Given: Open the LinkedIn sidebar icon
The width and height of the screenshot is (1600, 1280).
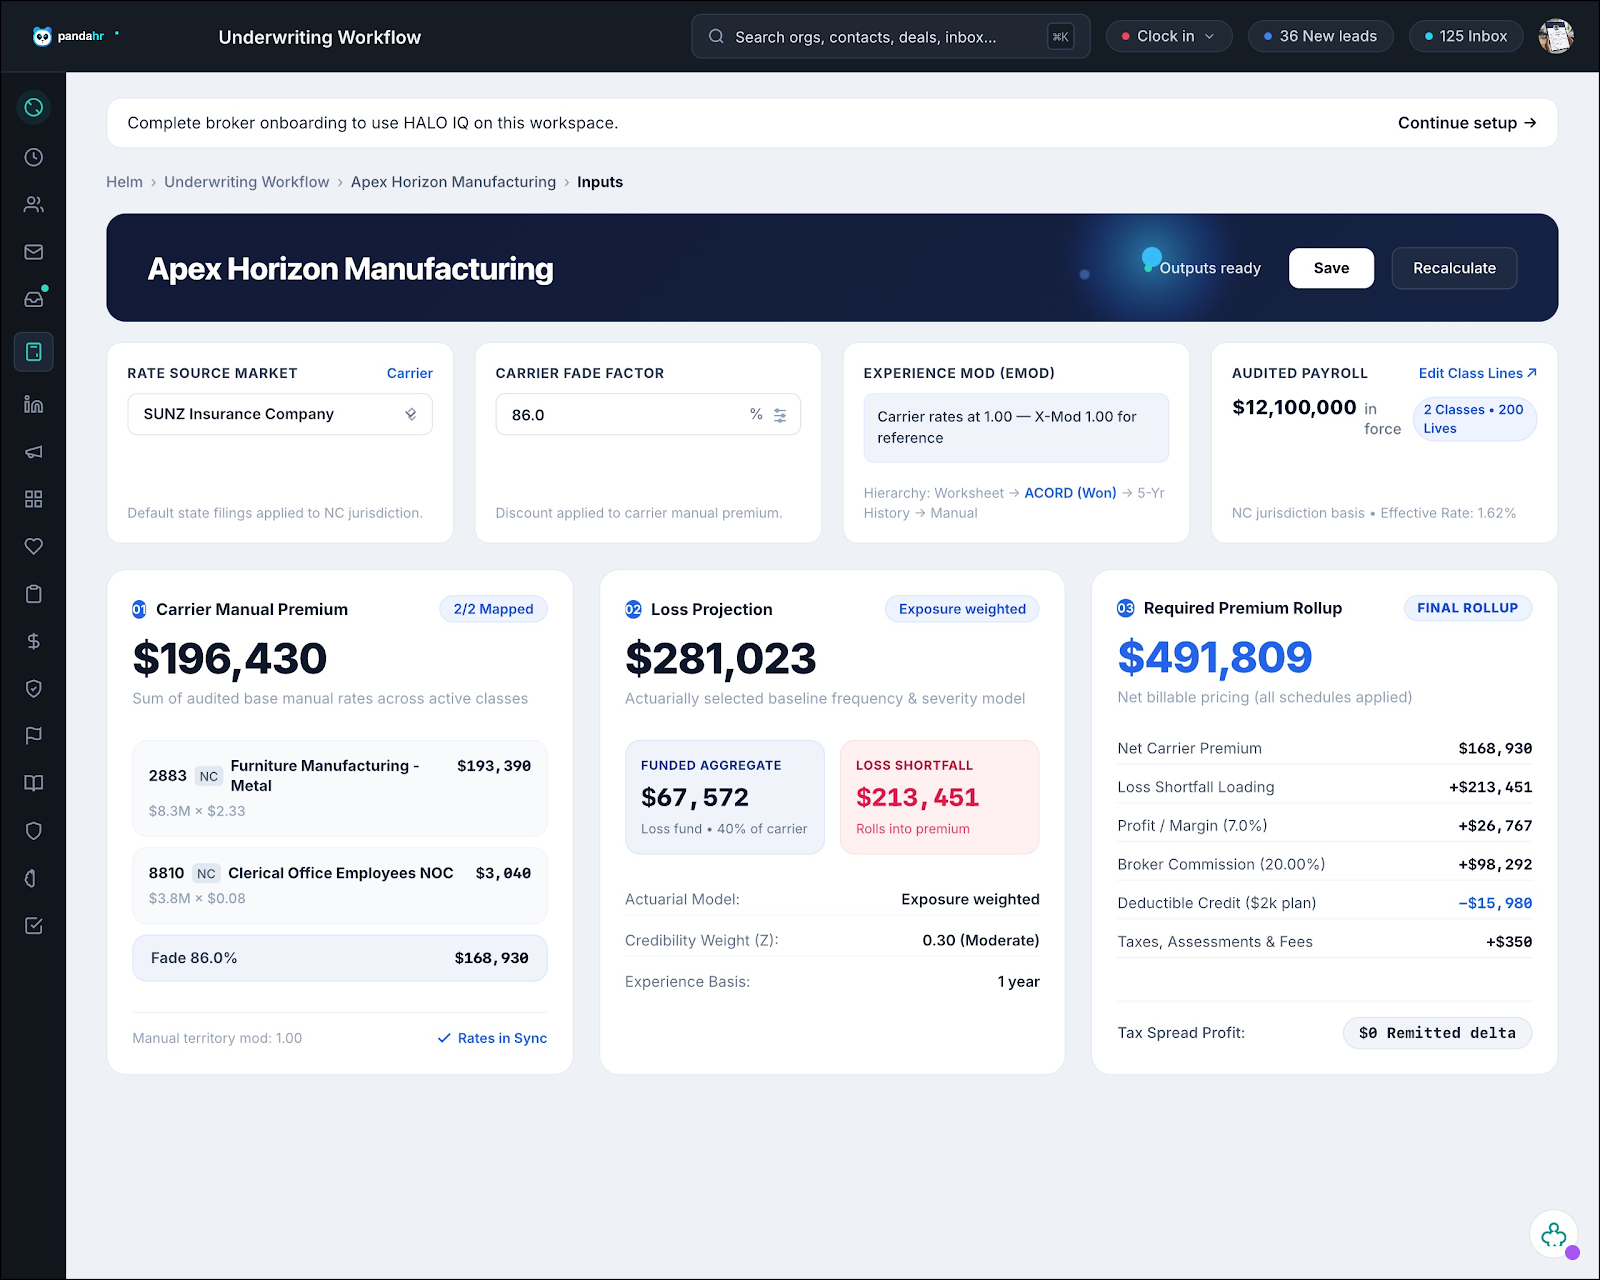Looking at the screenshot, I should pos(34,404).
